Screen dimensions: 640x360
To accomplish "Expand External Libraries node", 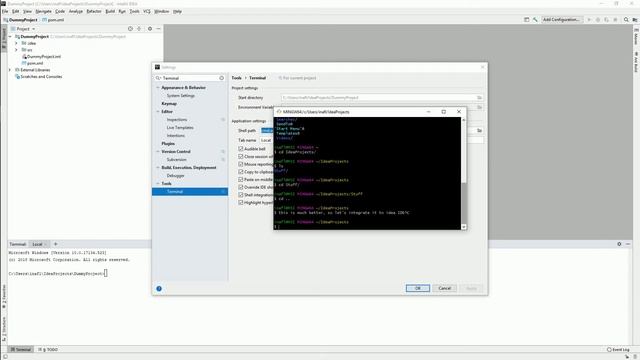I will tap(10, 70).
